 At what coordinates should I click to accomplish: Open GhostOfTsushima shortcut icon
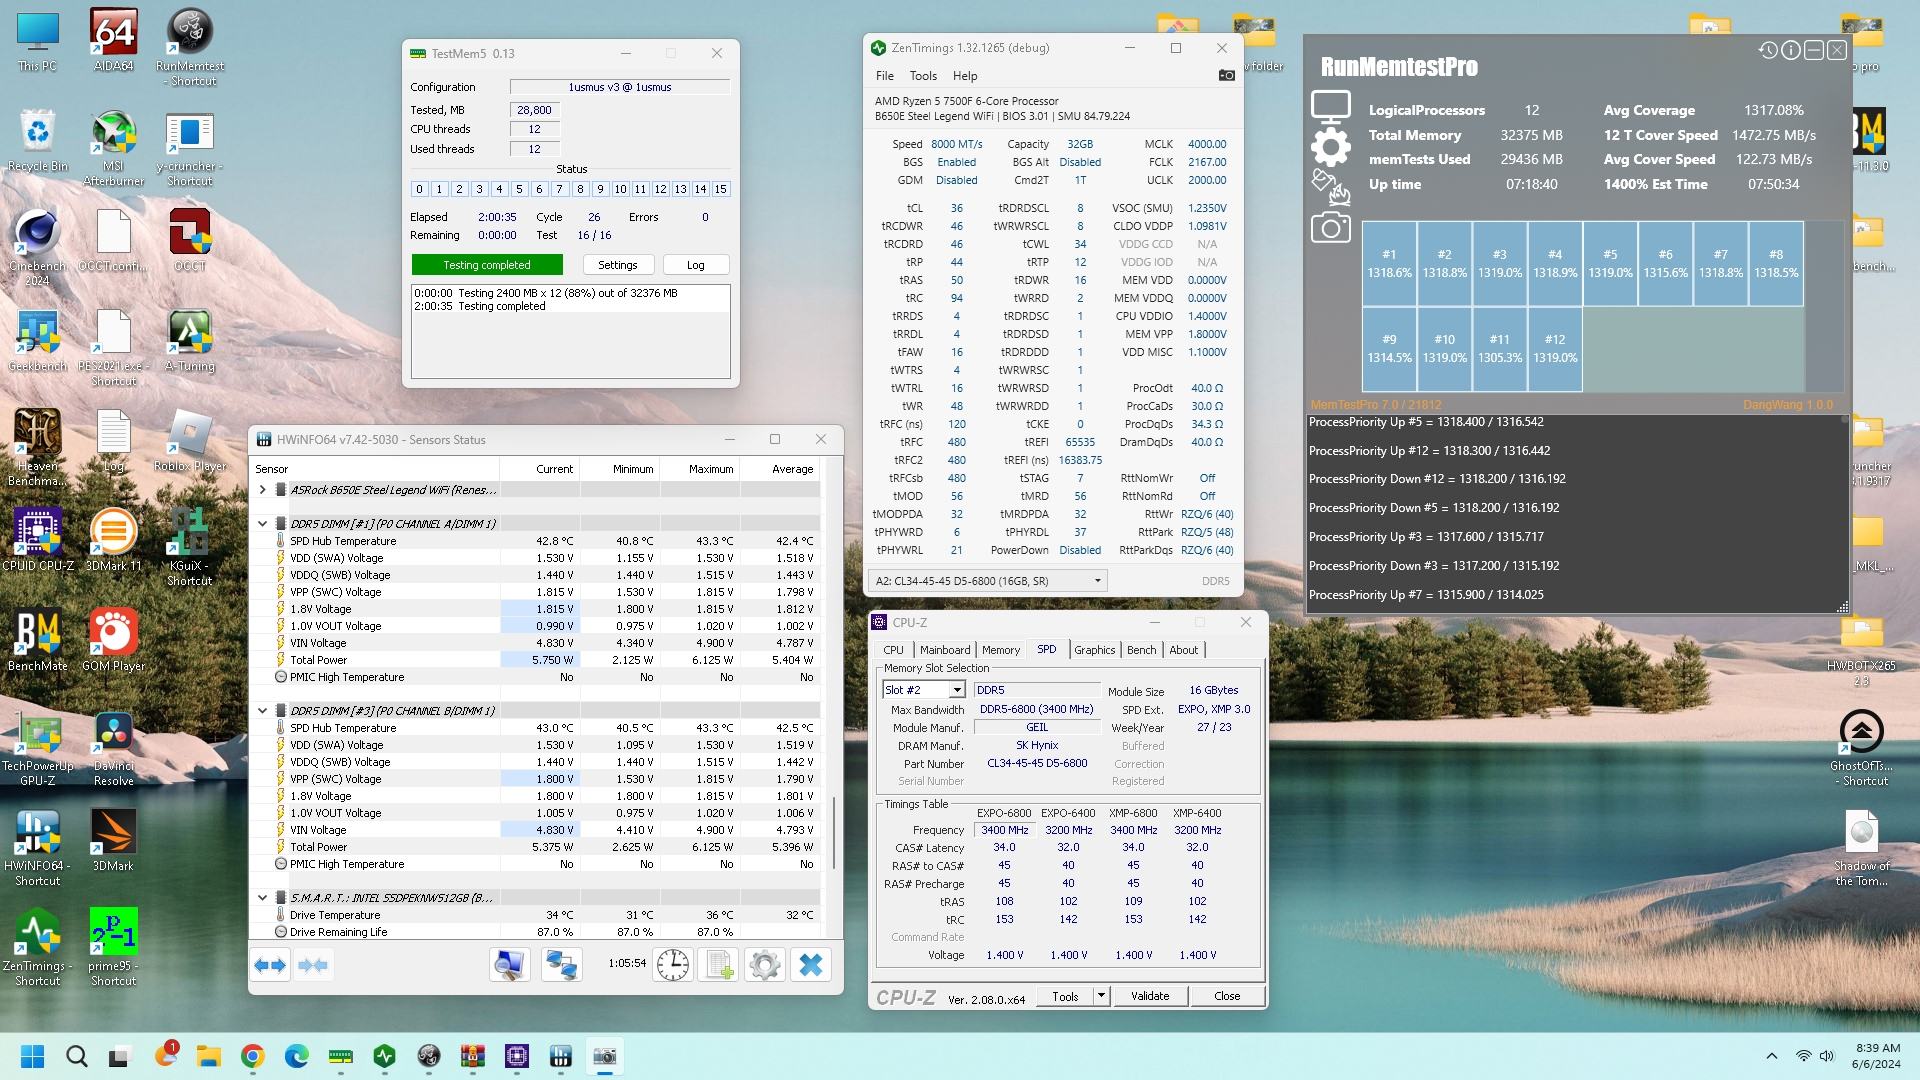(1861, 748)
